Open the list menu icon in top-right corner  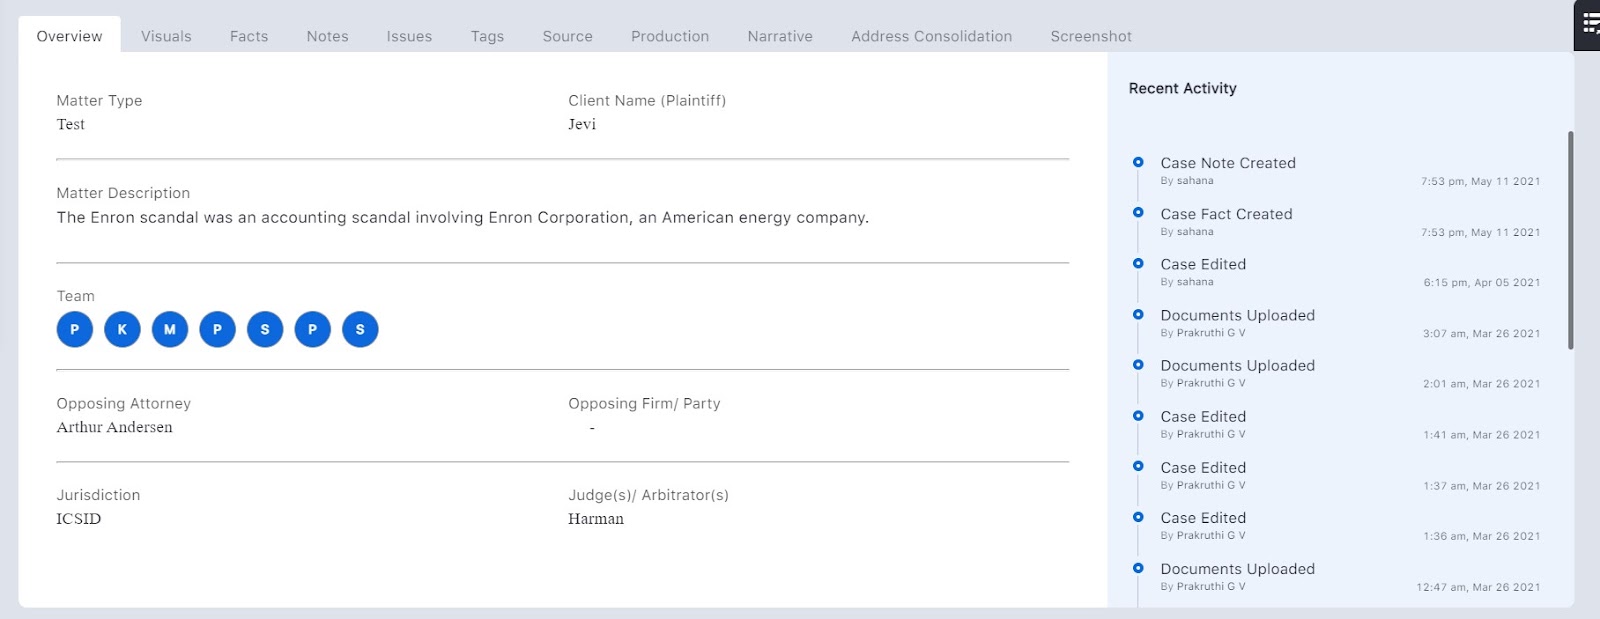(x=1589, y=25)
